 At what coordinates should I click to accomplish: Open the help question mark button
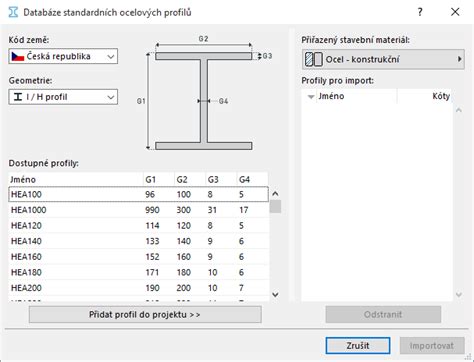click(x=420, y=12)
